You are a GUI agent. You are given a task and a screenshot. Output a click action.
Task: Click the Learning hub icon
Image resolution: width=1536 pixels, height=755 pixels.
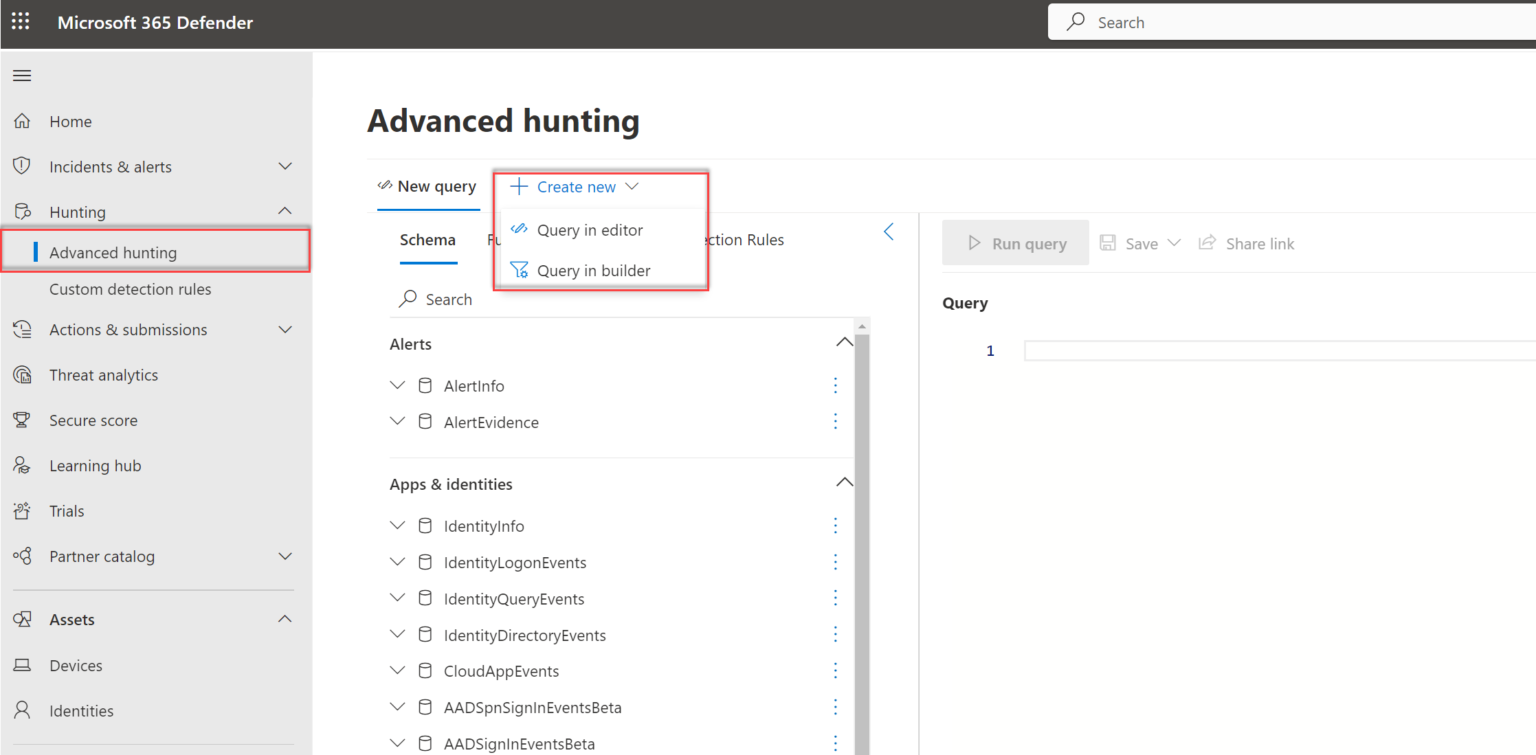click(22, 465)
